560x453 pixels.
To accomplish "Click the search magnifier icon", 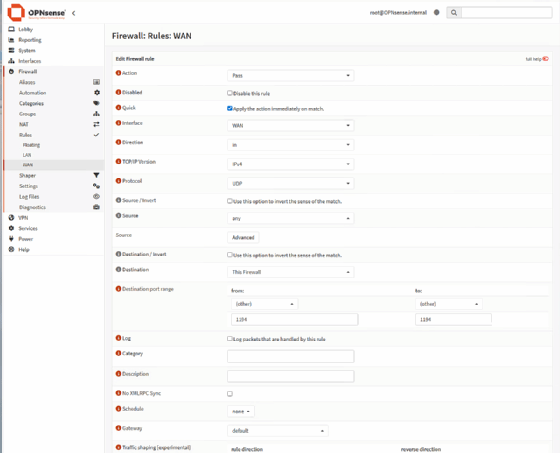I will click(x=454, y=13).
